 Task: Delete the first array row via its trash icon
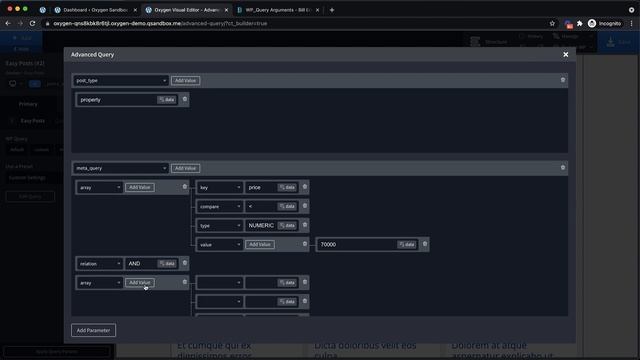pyautogui.click(x=184, y=187)
